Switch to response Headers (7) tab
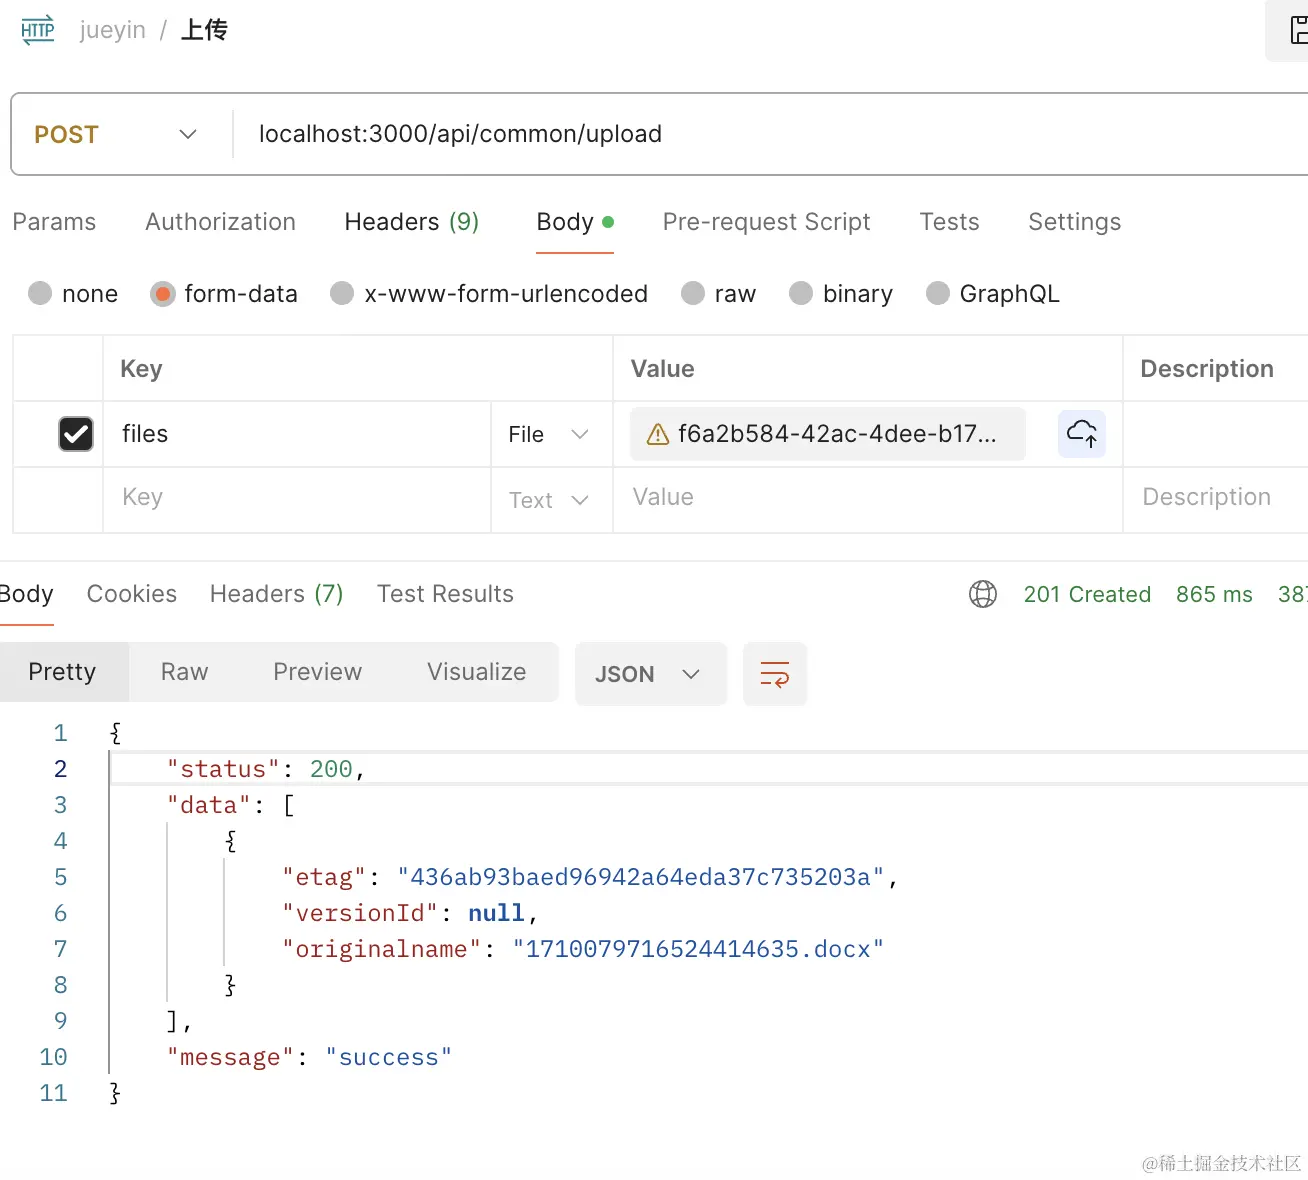 (x=277, y=594)
